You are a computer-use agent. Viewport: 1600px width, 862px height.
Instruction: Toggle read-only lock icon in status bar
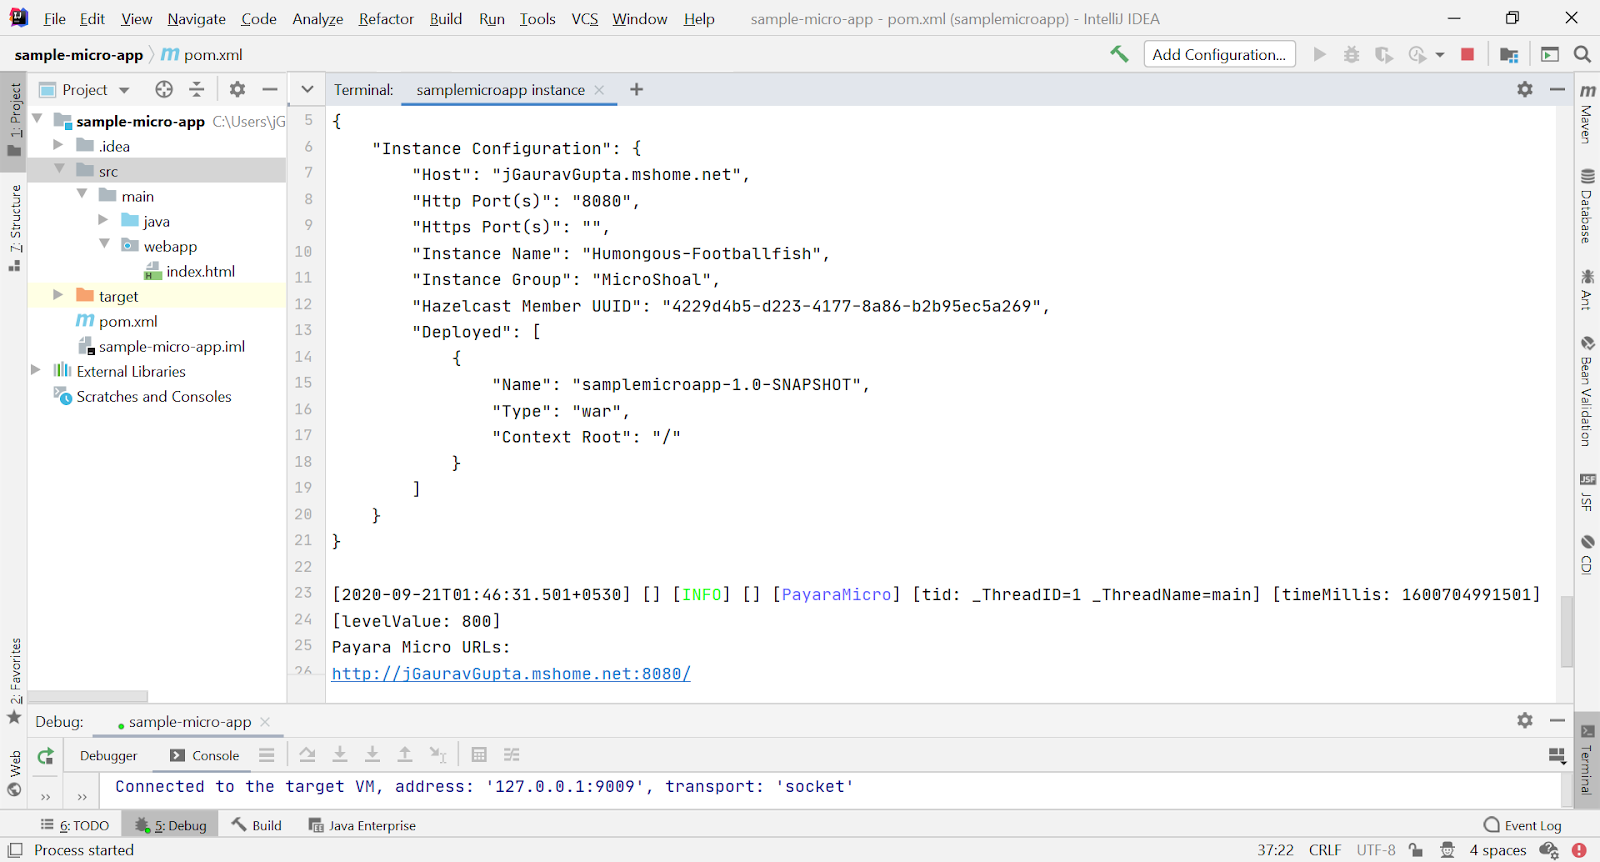[1415, 850]
